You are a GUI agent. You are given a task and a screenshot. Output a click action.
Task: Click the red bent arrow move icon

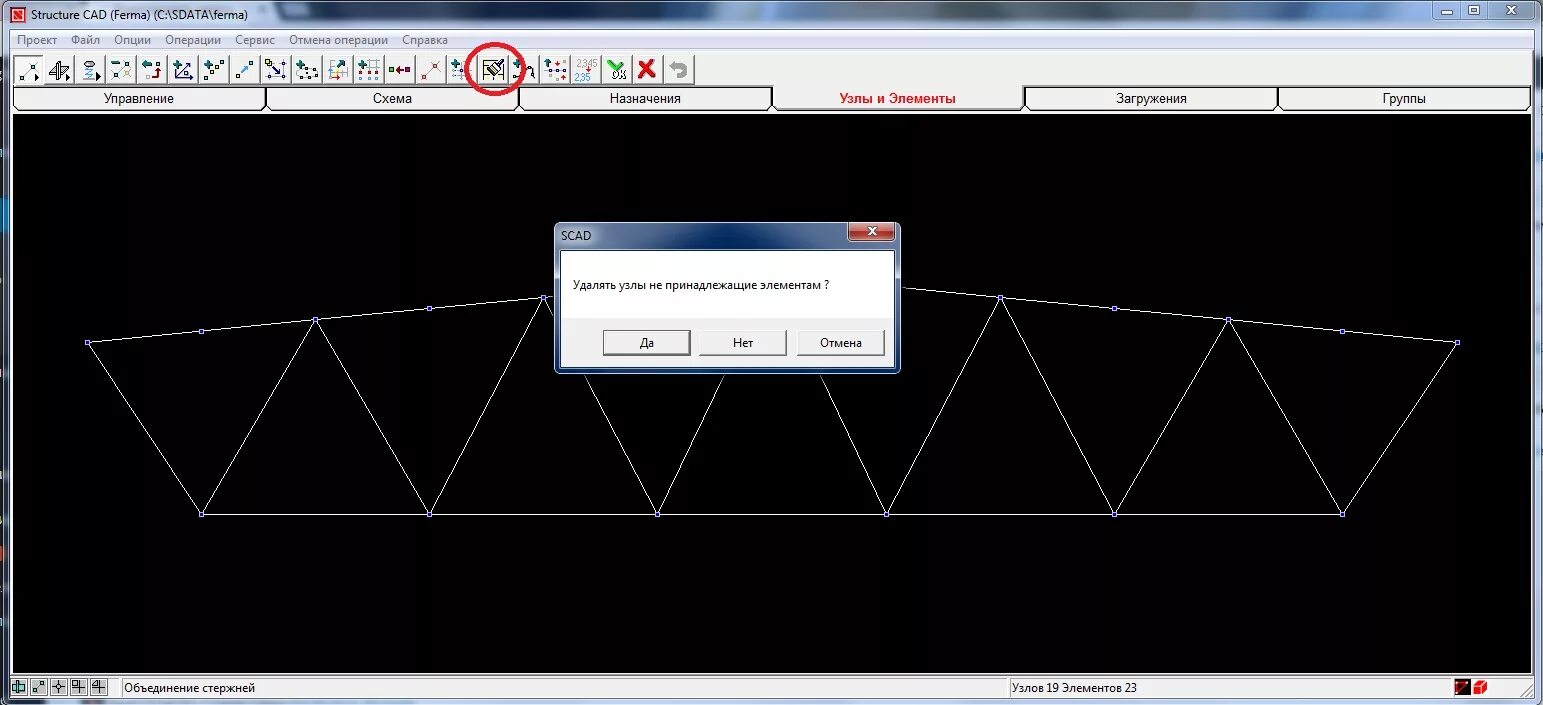coord(152,70)
